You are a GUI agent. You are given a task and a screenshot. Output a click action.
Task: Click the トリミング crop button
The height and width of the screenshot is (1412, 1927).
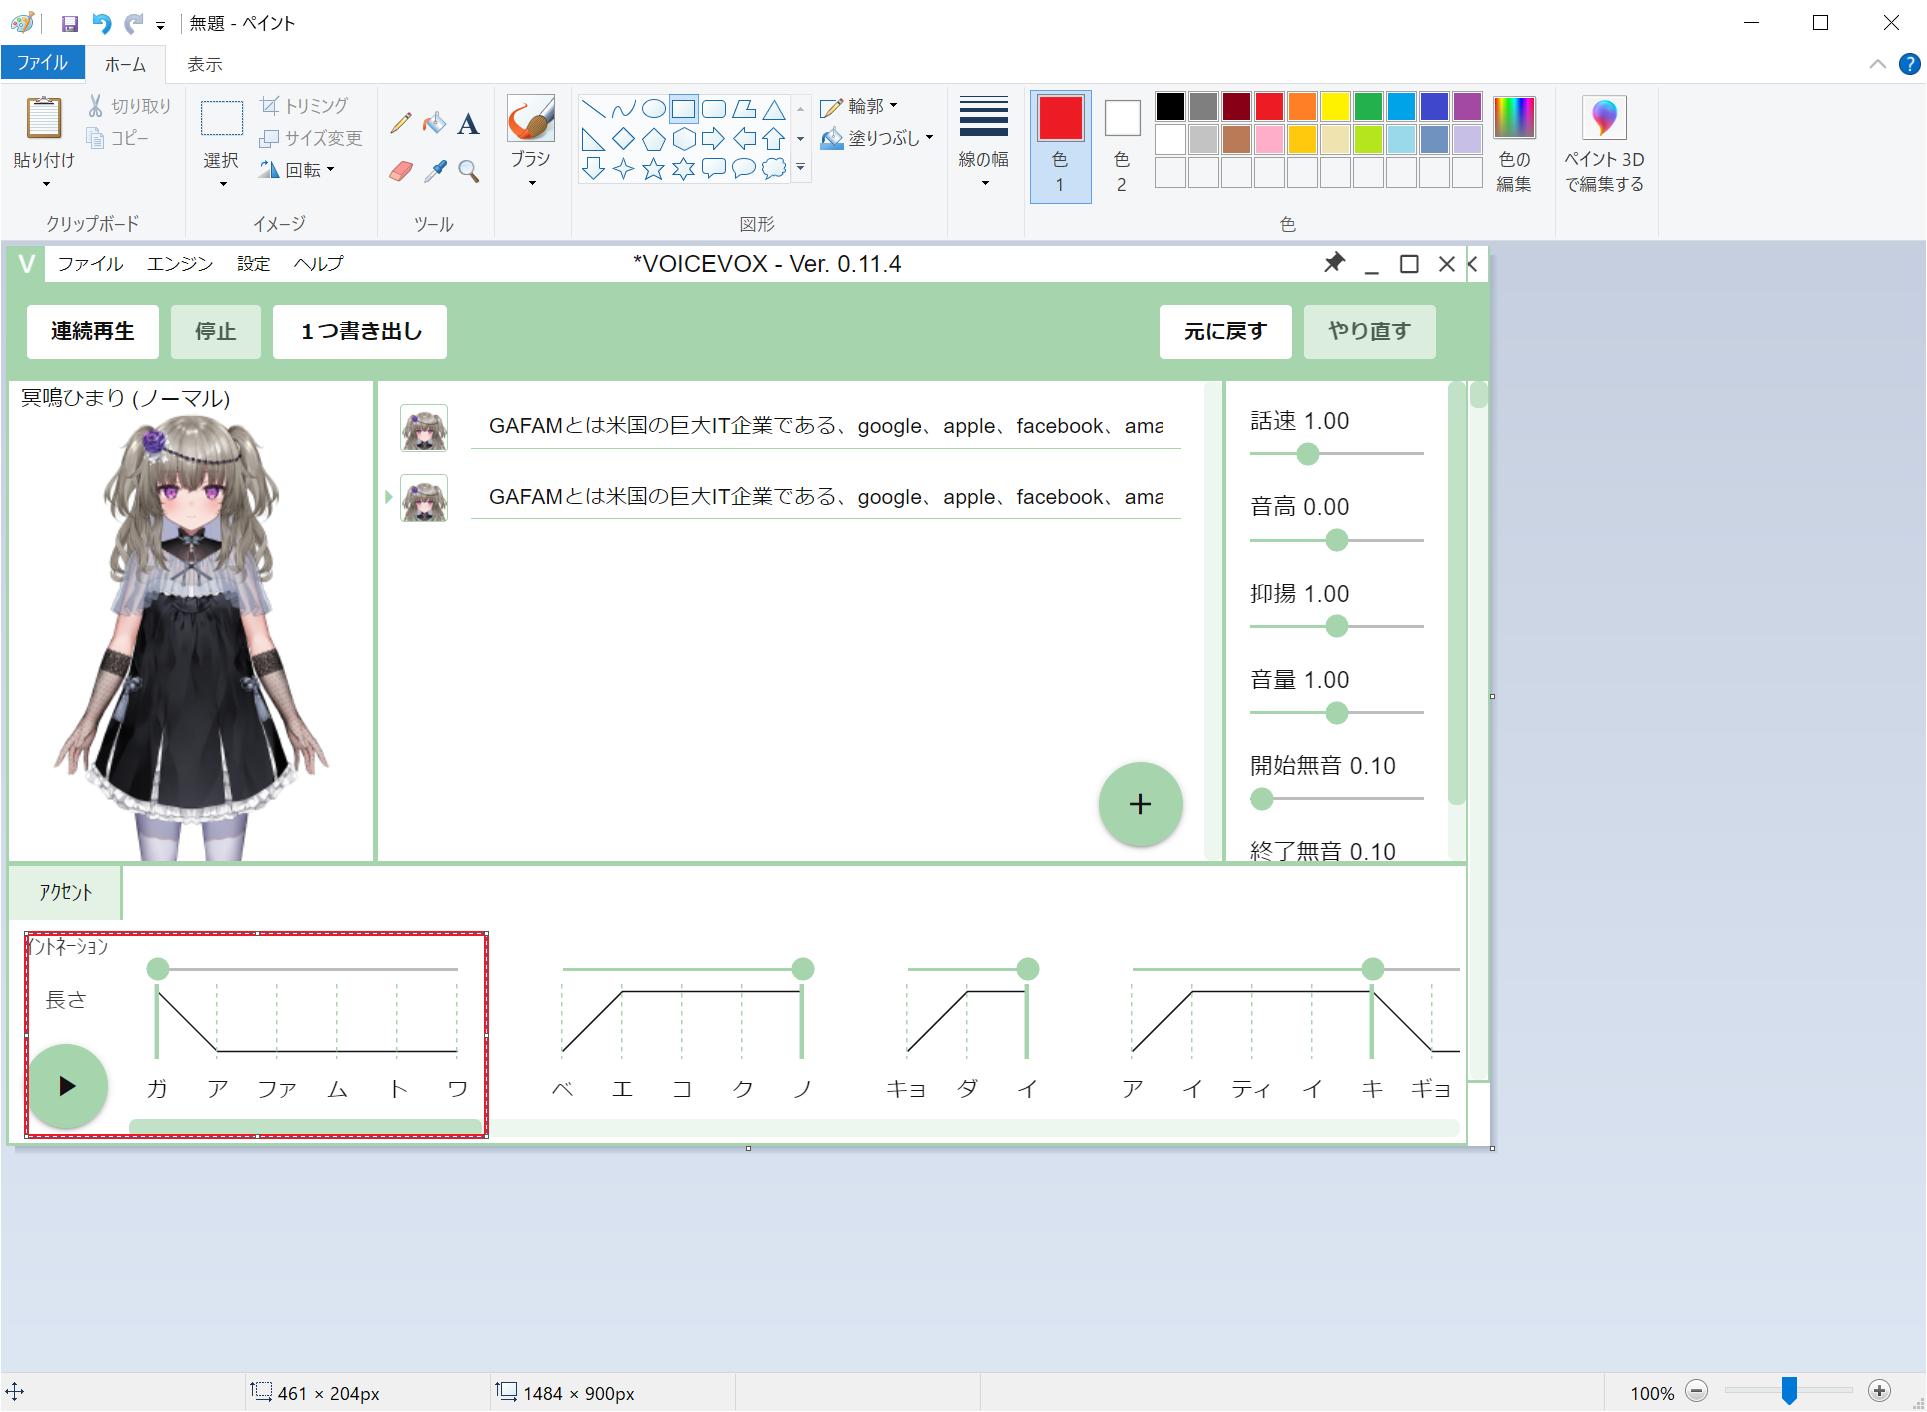click(305, 106)
